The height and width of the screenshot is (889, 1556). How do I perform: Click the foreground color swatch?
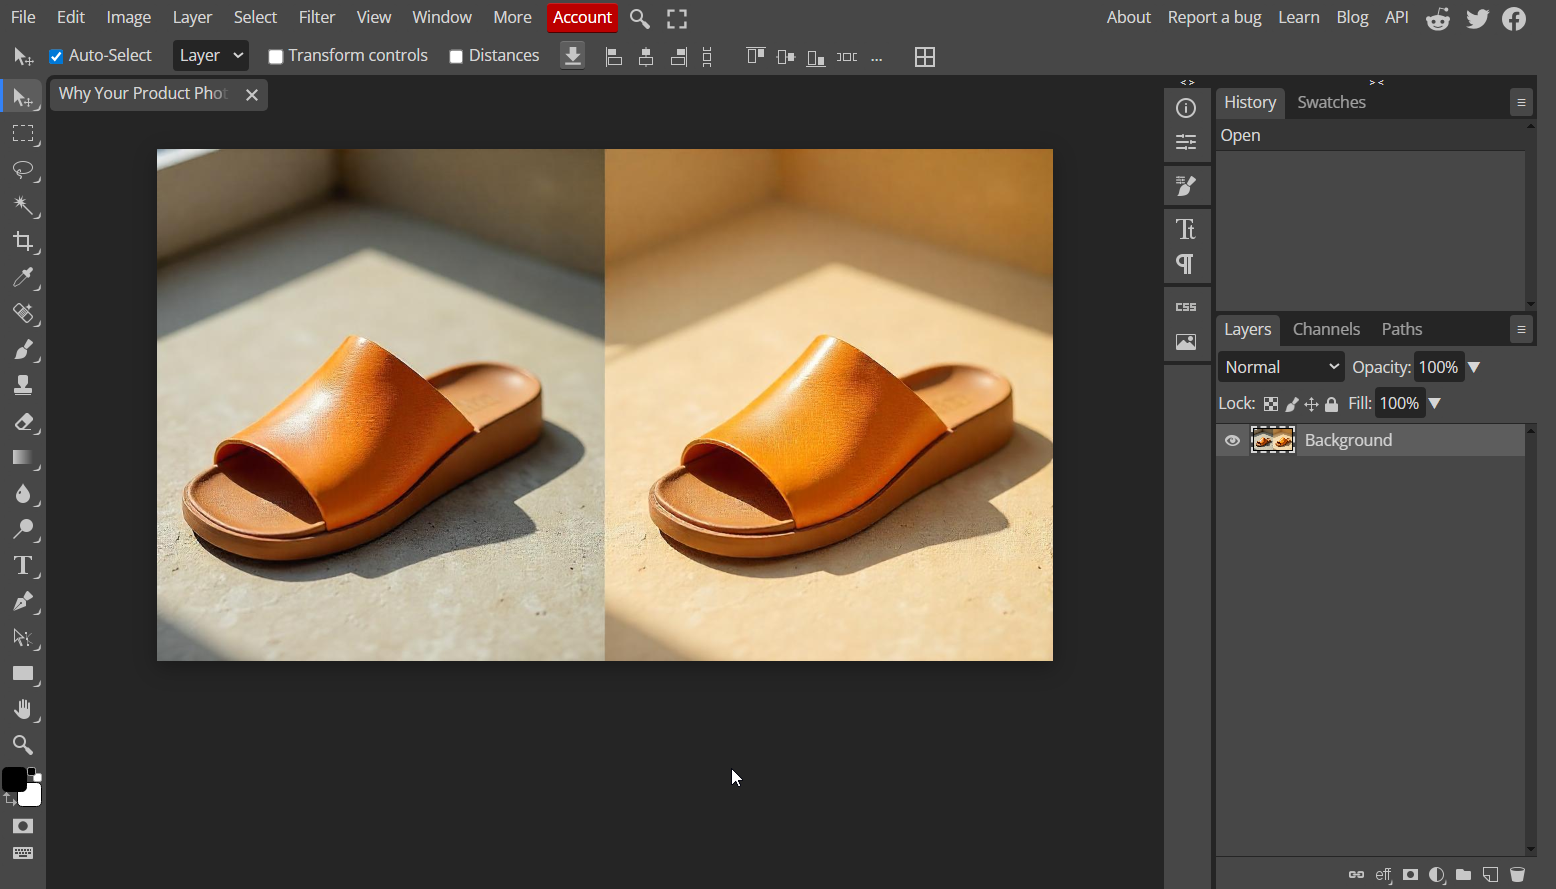pos(14,778)
